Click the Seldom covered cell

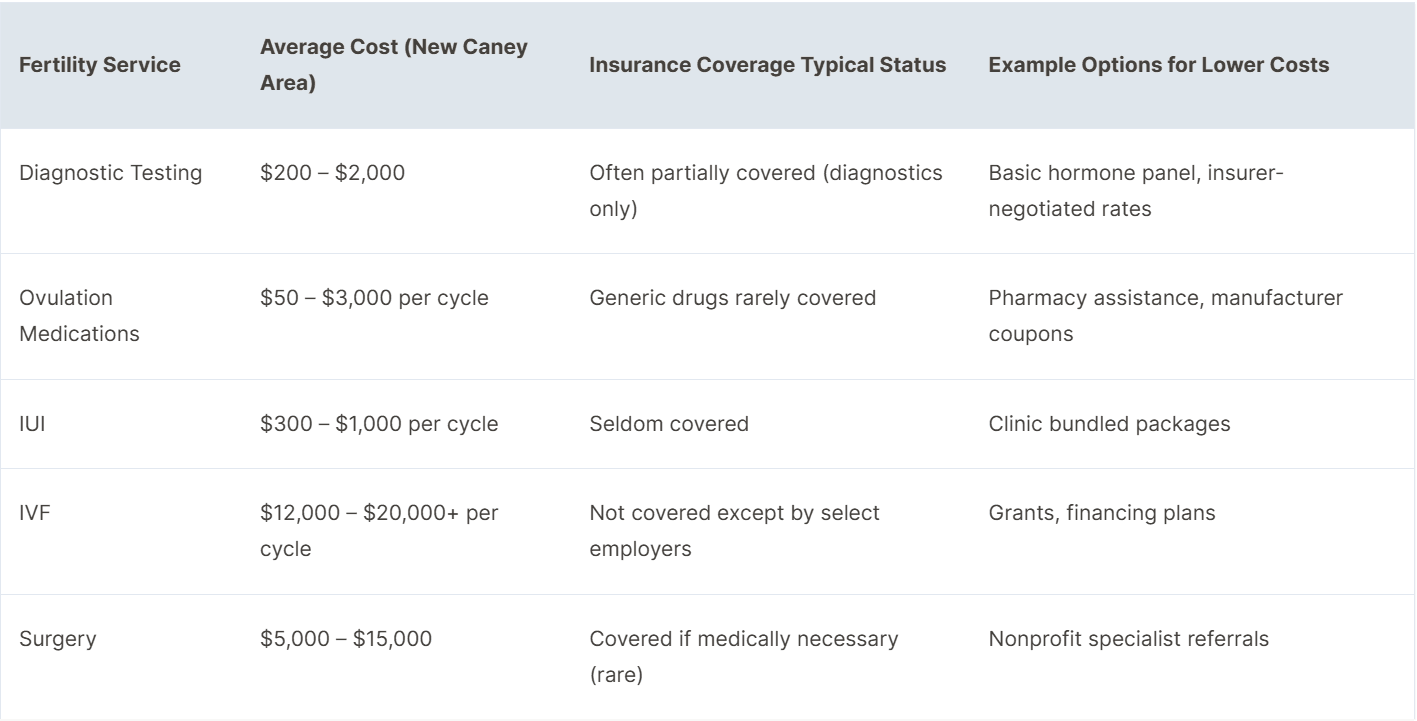pos(669,423)
